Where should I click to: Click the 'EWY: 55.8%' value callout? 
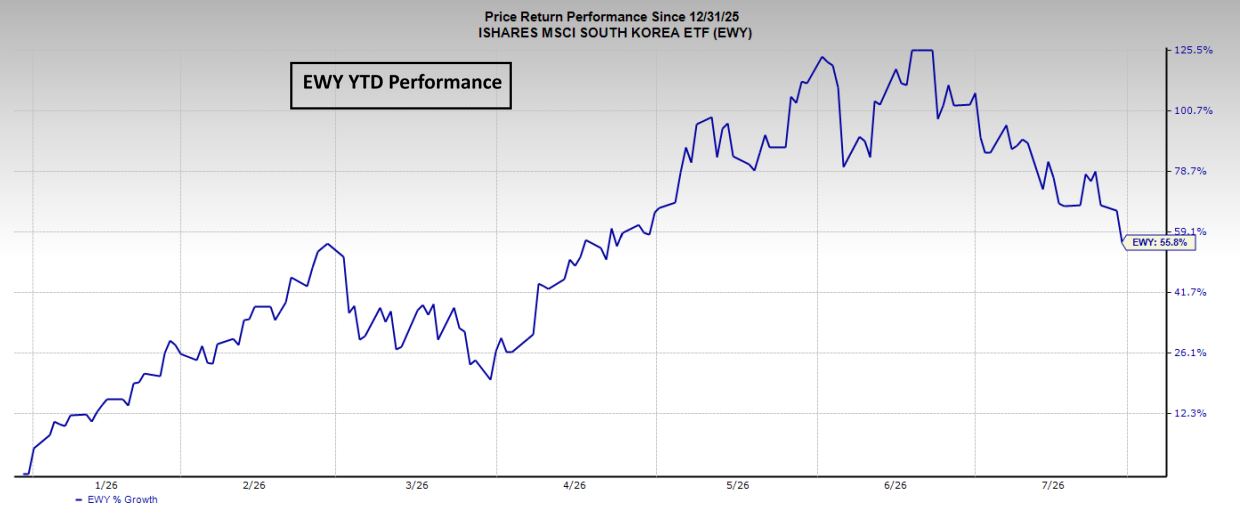tap(1158, 242)
